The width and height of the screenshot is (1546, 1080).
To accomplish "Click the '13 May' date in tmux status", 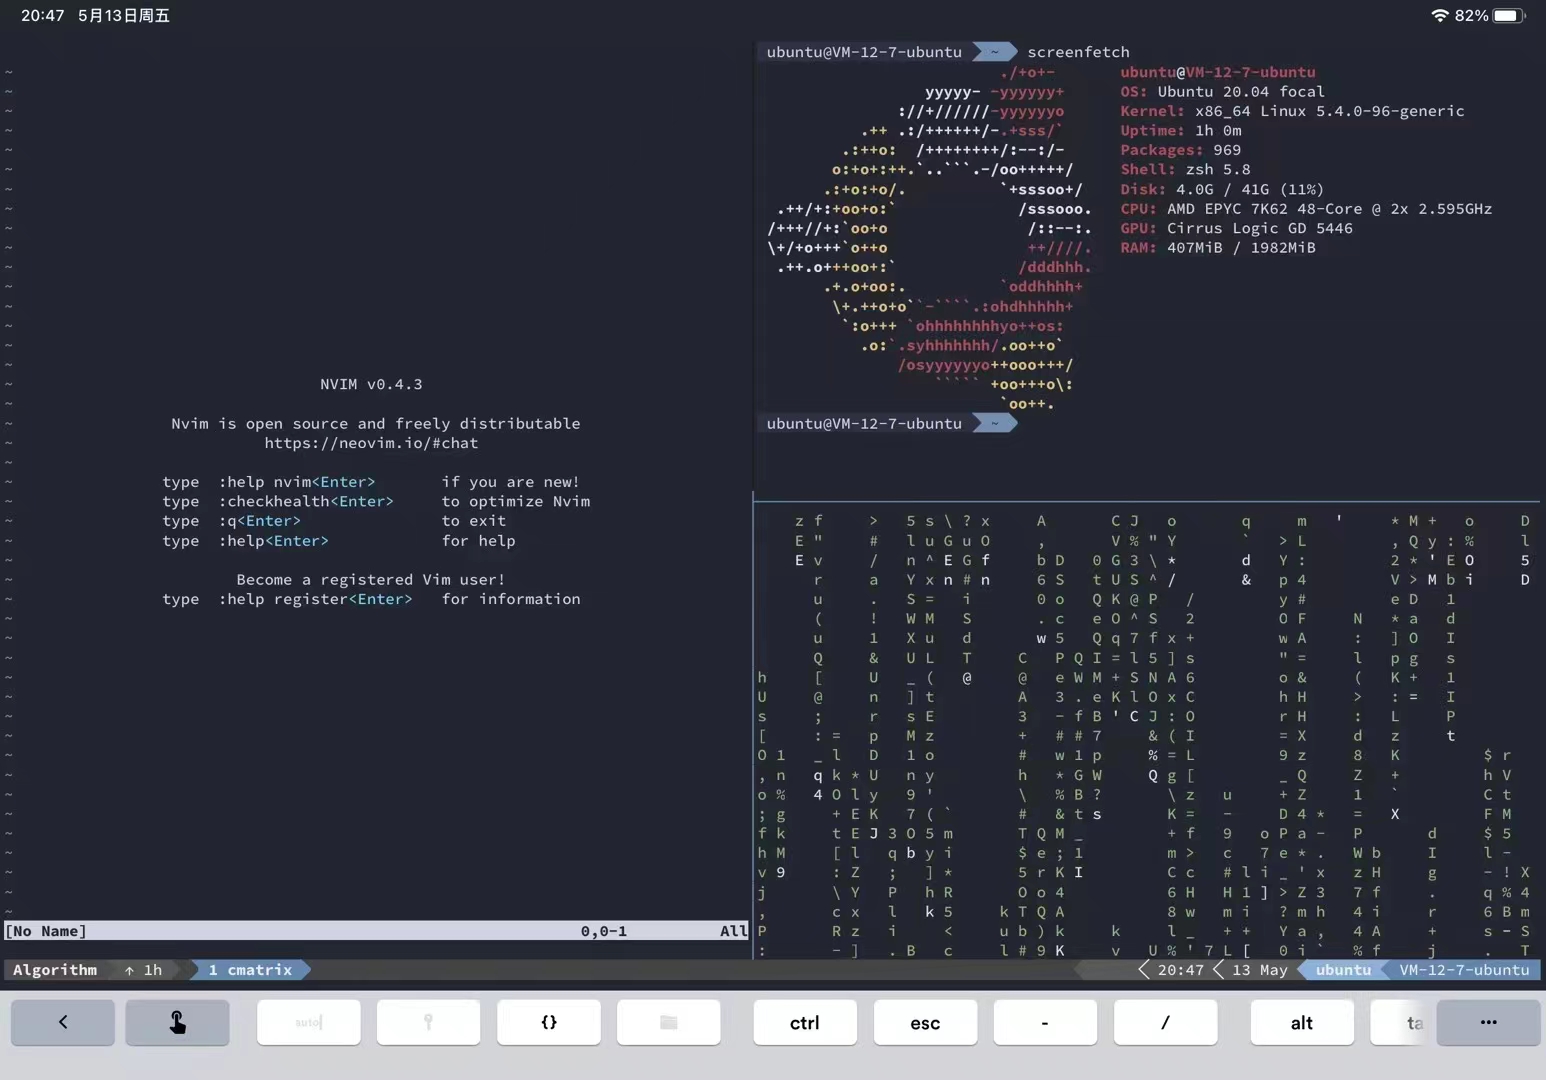I will [x=1260, y=970].
